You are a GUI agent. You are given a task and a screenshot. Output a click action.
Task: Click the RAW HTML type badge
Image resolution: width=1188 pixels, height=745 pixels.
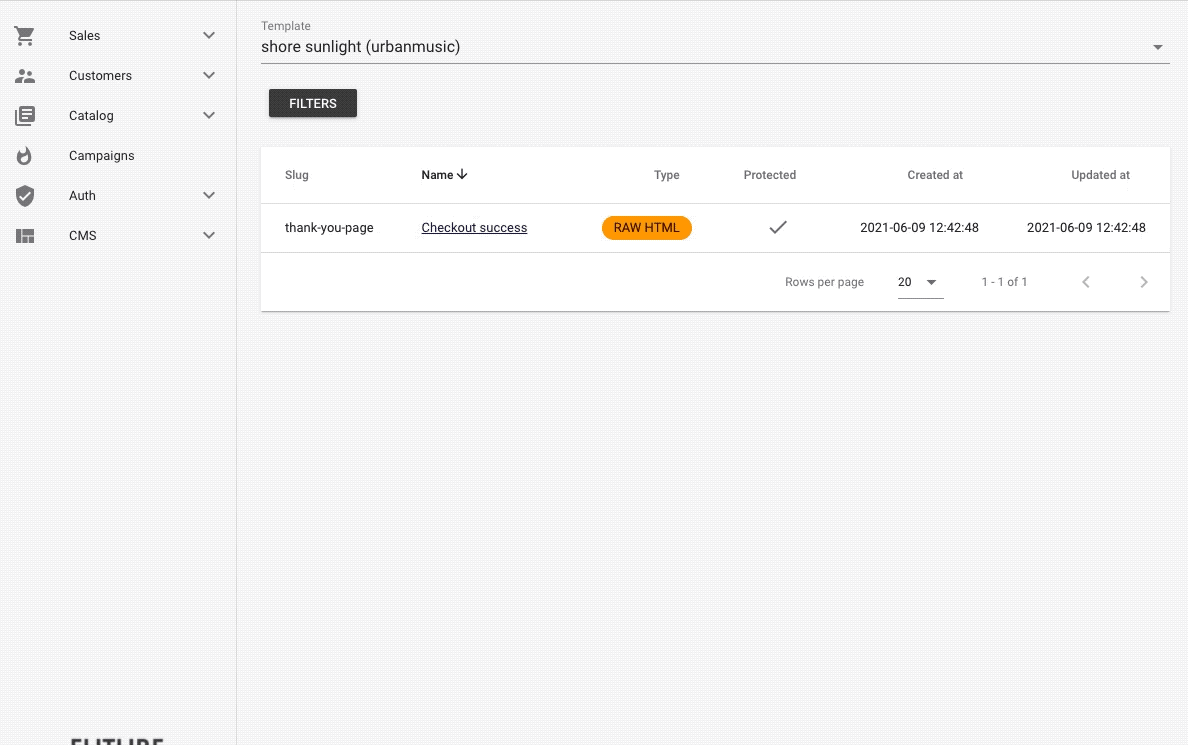646,227
